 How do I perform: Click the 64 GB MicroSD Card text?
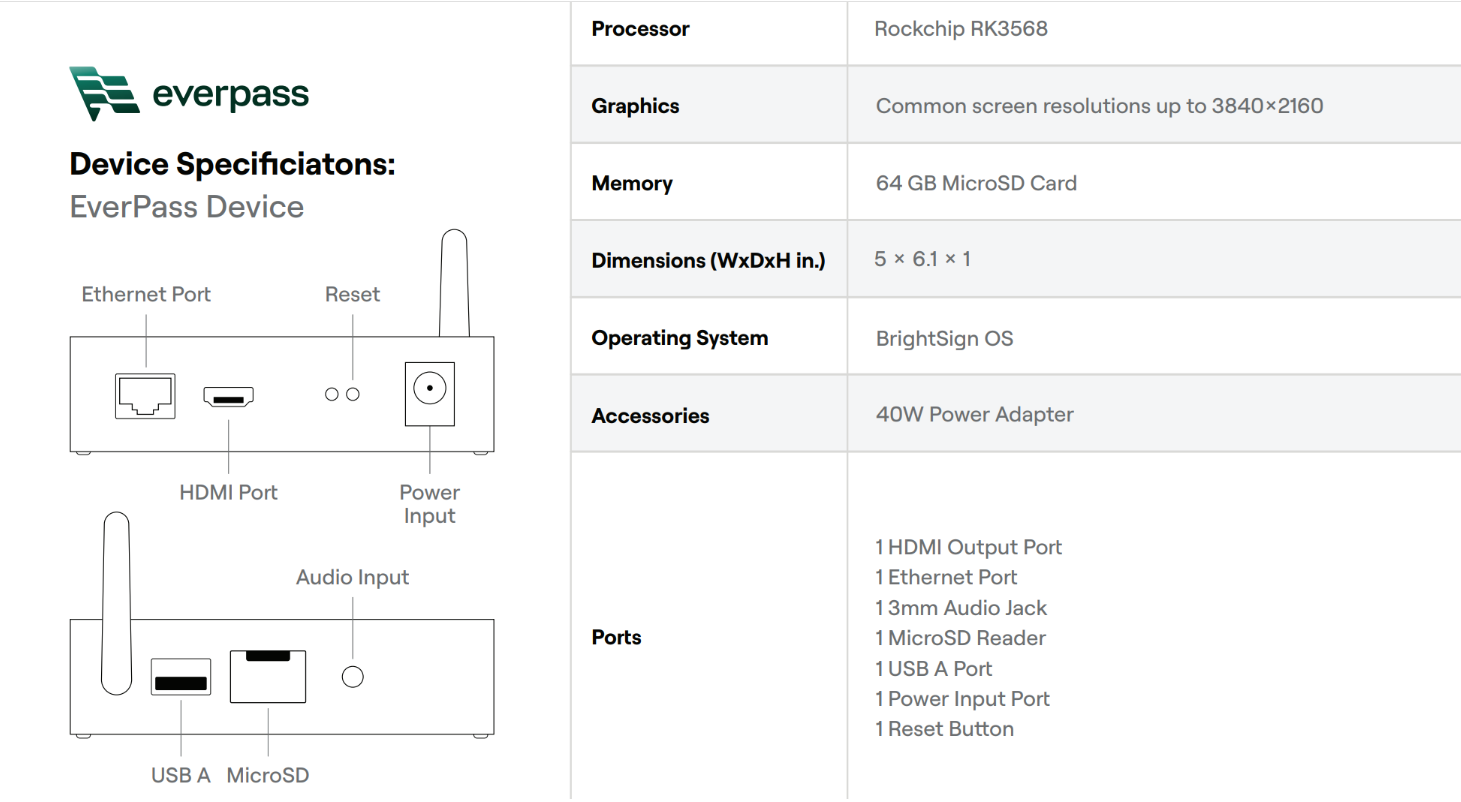(976, 183)
